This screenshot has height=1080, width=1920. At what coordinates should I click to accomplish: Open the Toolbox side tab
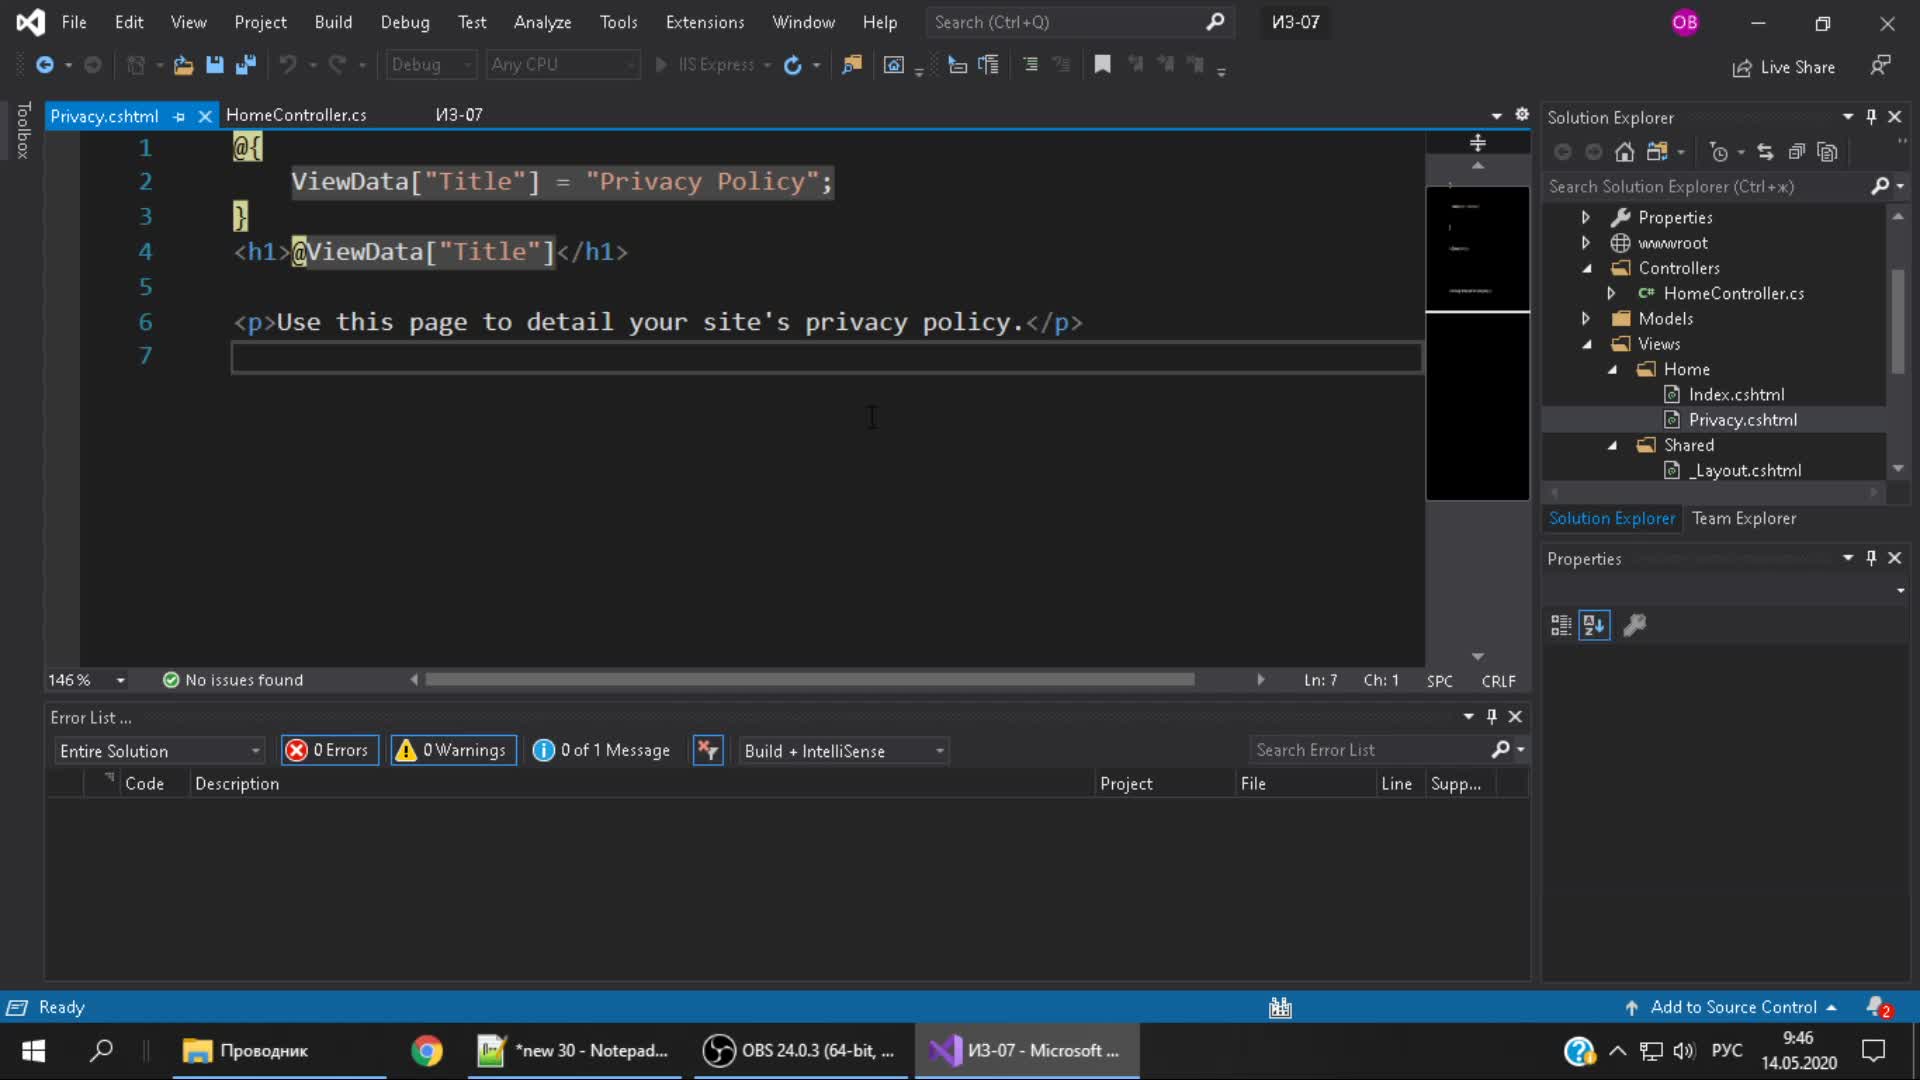23,130
